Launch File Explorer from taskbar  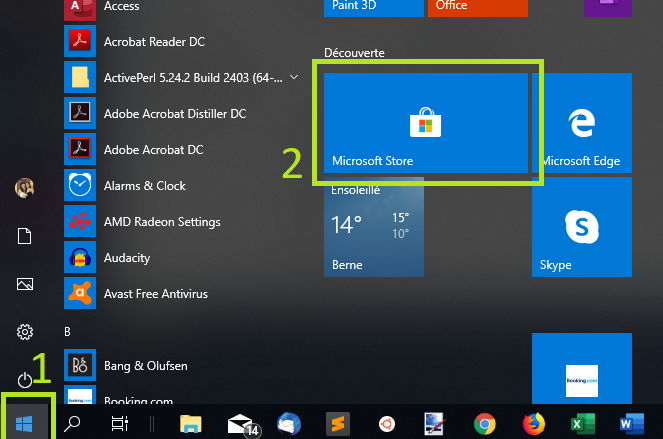(191, 424)
